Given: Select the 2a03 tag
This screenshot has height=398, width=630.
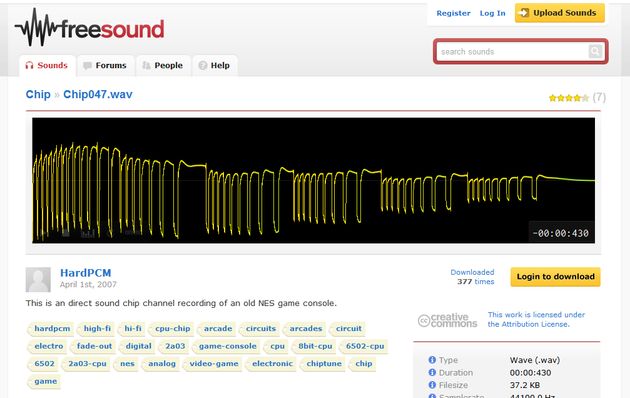Looking at the screenshot, I should coord(174,346).
